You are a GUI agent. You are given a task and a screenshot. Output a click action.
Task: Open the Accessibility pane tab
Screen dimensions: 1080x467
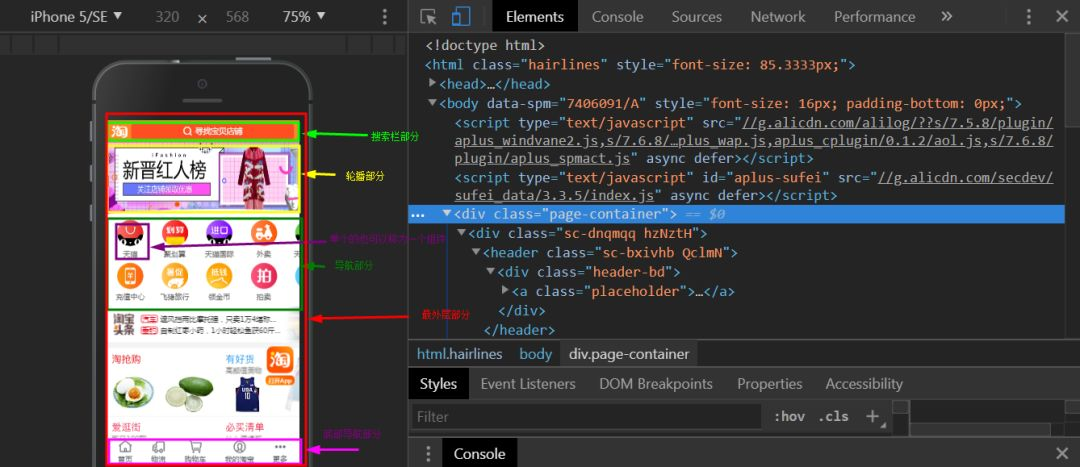pos(864,384)
